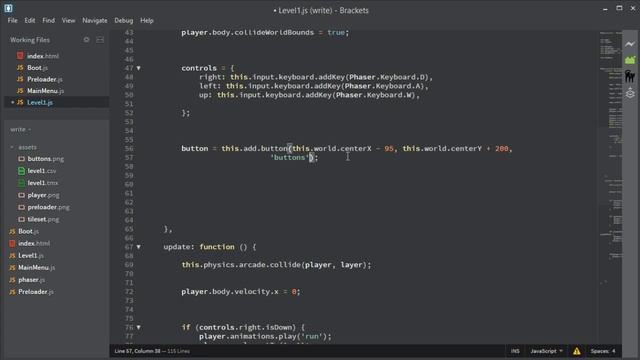Open player.png in assets folder
This screenshot has height=360, width=640.
(x=43, y=195)
